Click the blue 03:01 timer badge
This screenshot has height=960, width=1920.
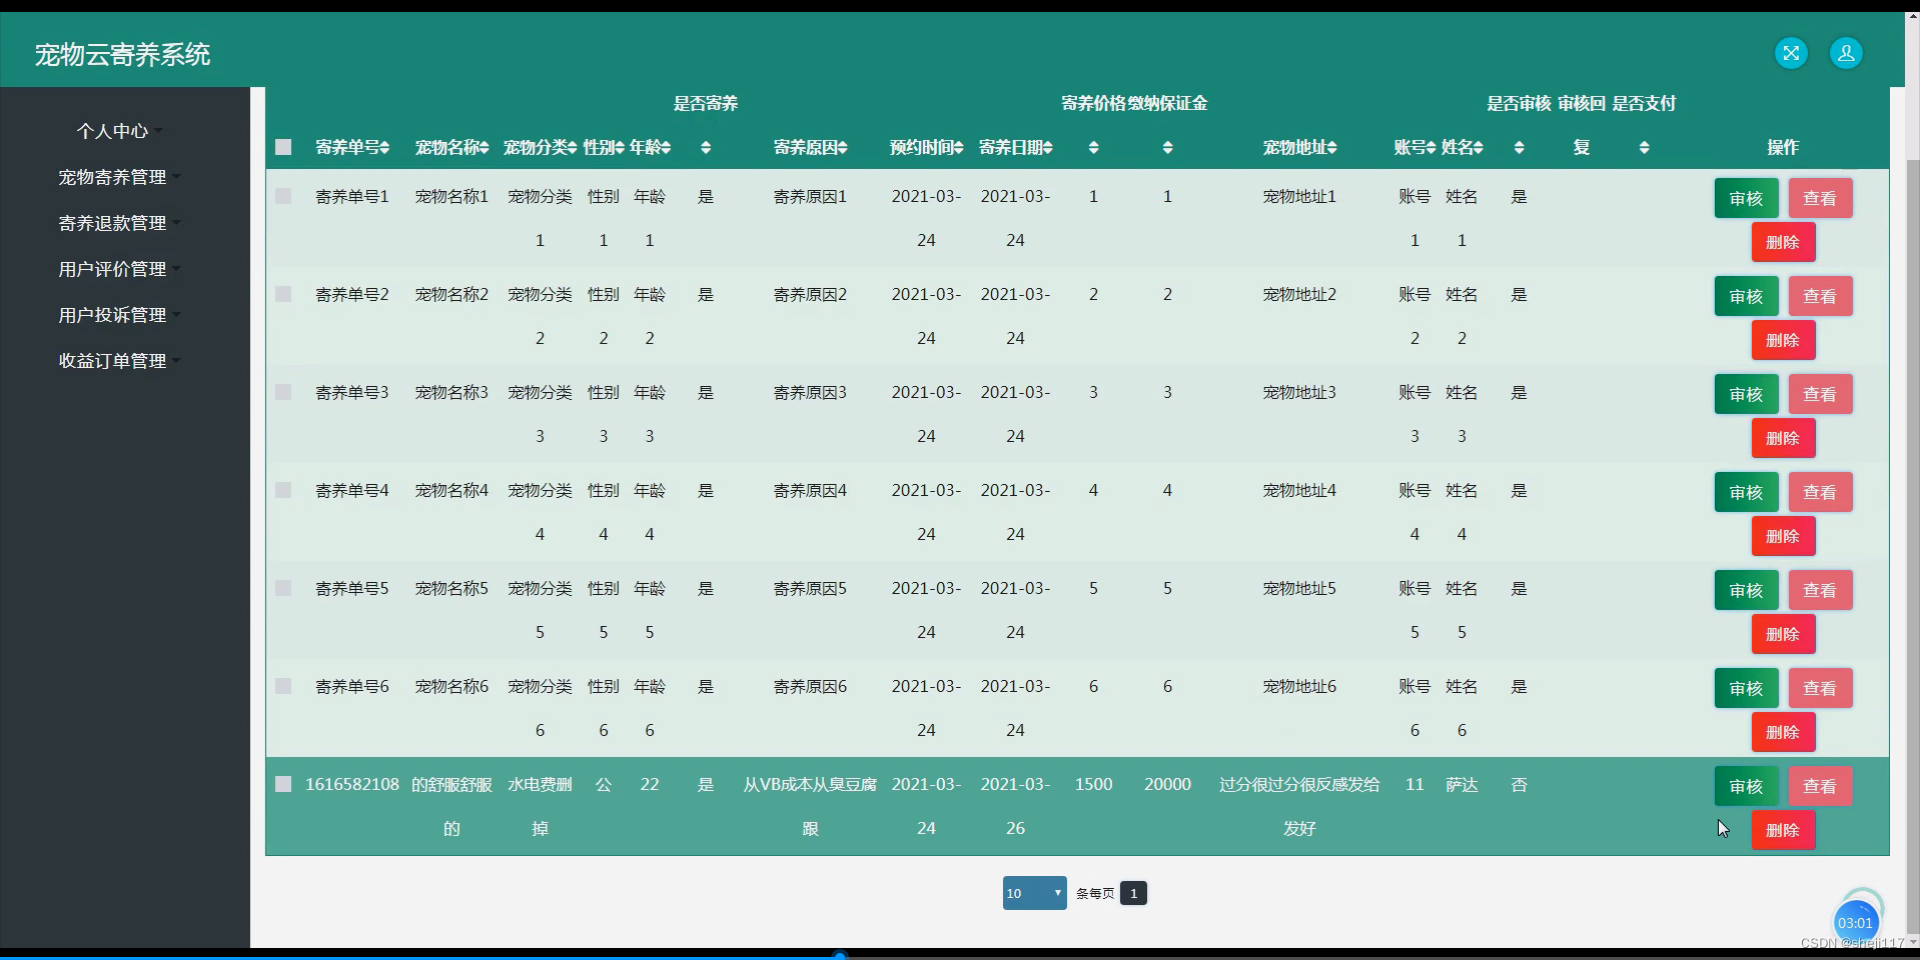1855,923
